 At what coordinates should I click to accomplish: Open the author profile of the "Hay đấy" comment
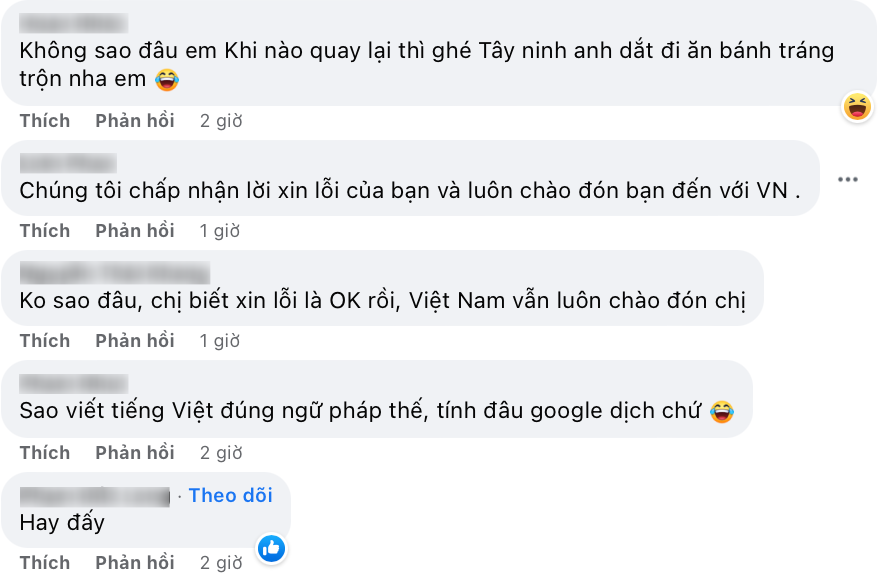(x=96, y=496)
